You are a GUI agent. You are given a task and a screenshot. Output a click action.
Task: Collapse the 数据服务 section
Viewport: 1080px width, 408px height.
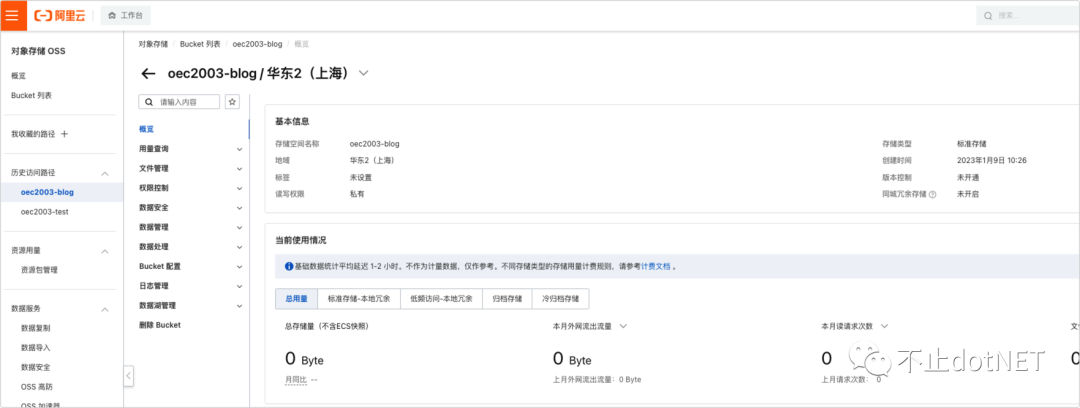click(105, 309)
